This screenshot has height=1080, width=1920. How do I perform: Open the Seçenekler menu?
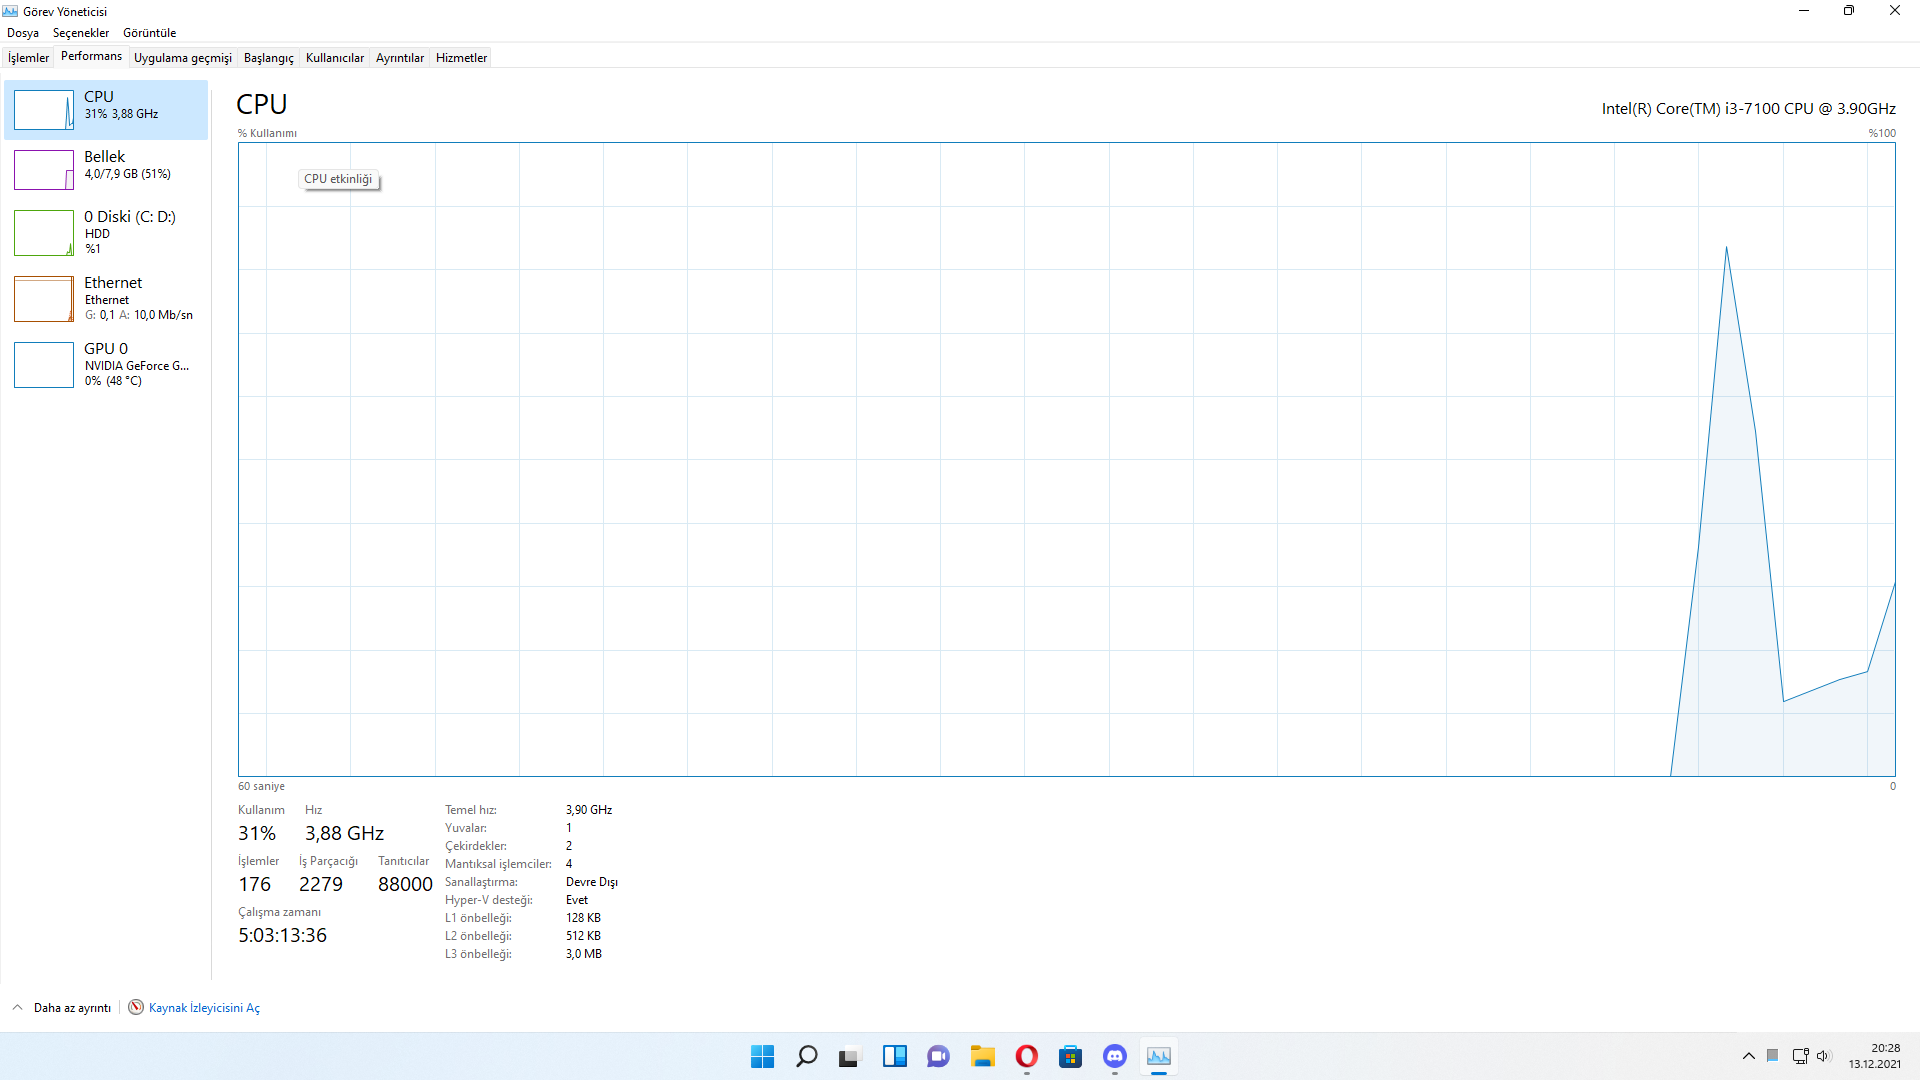[81, 33]
